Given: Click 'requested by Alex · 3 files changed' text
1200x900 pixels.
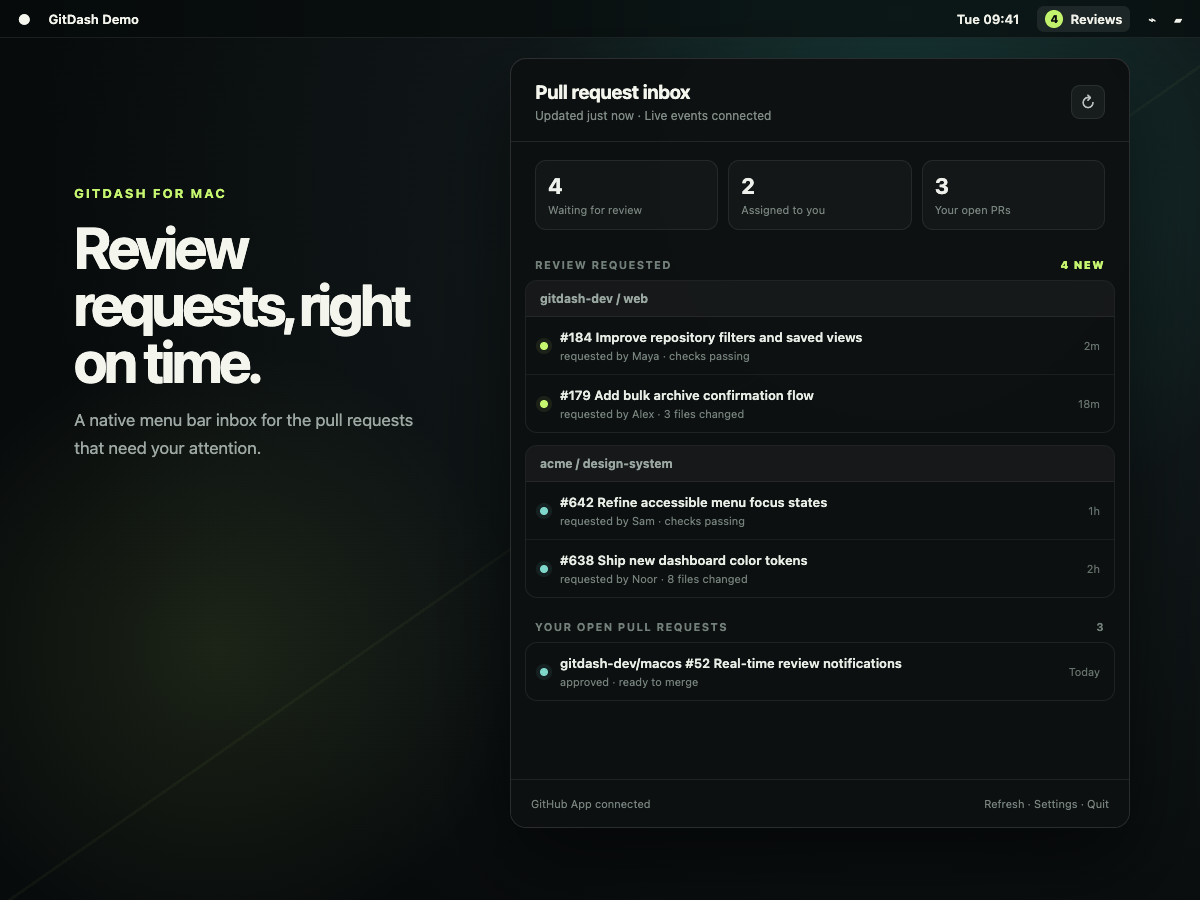Looking at the screenshot, I should pos(652,414).
